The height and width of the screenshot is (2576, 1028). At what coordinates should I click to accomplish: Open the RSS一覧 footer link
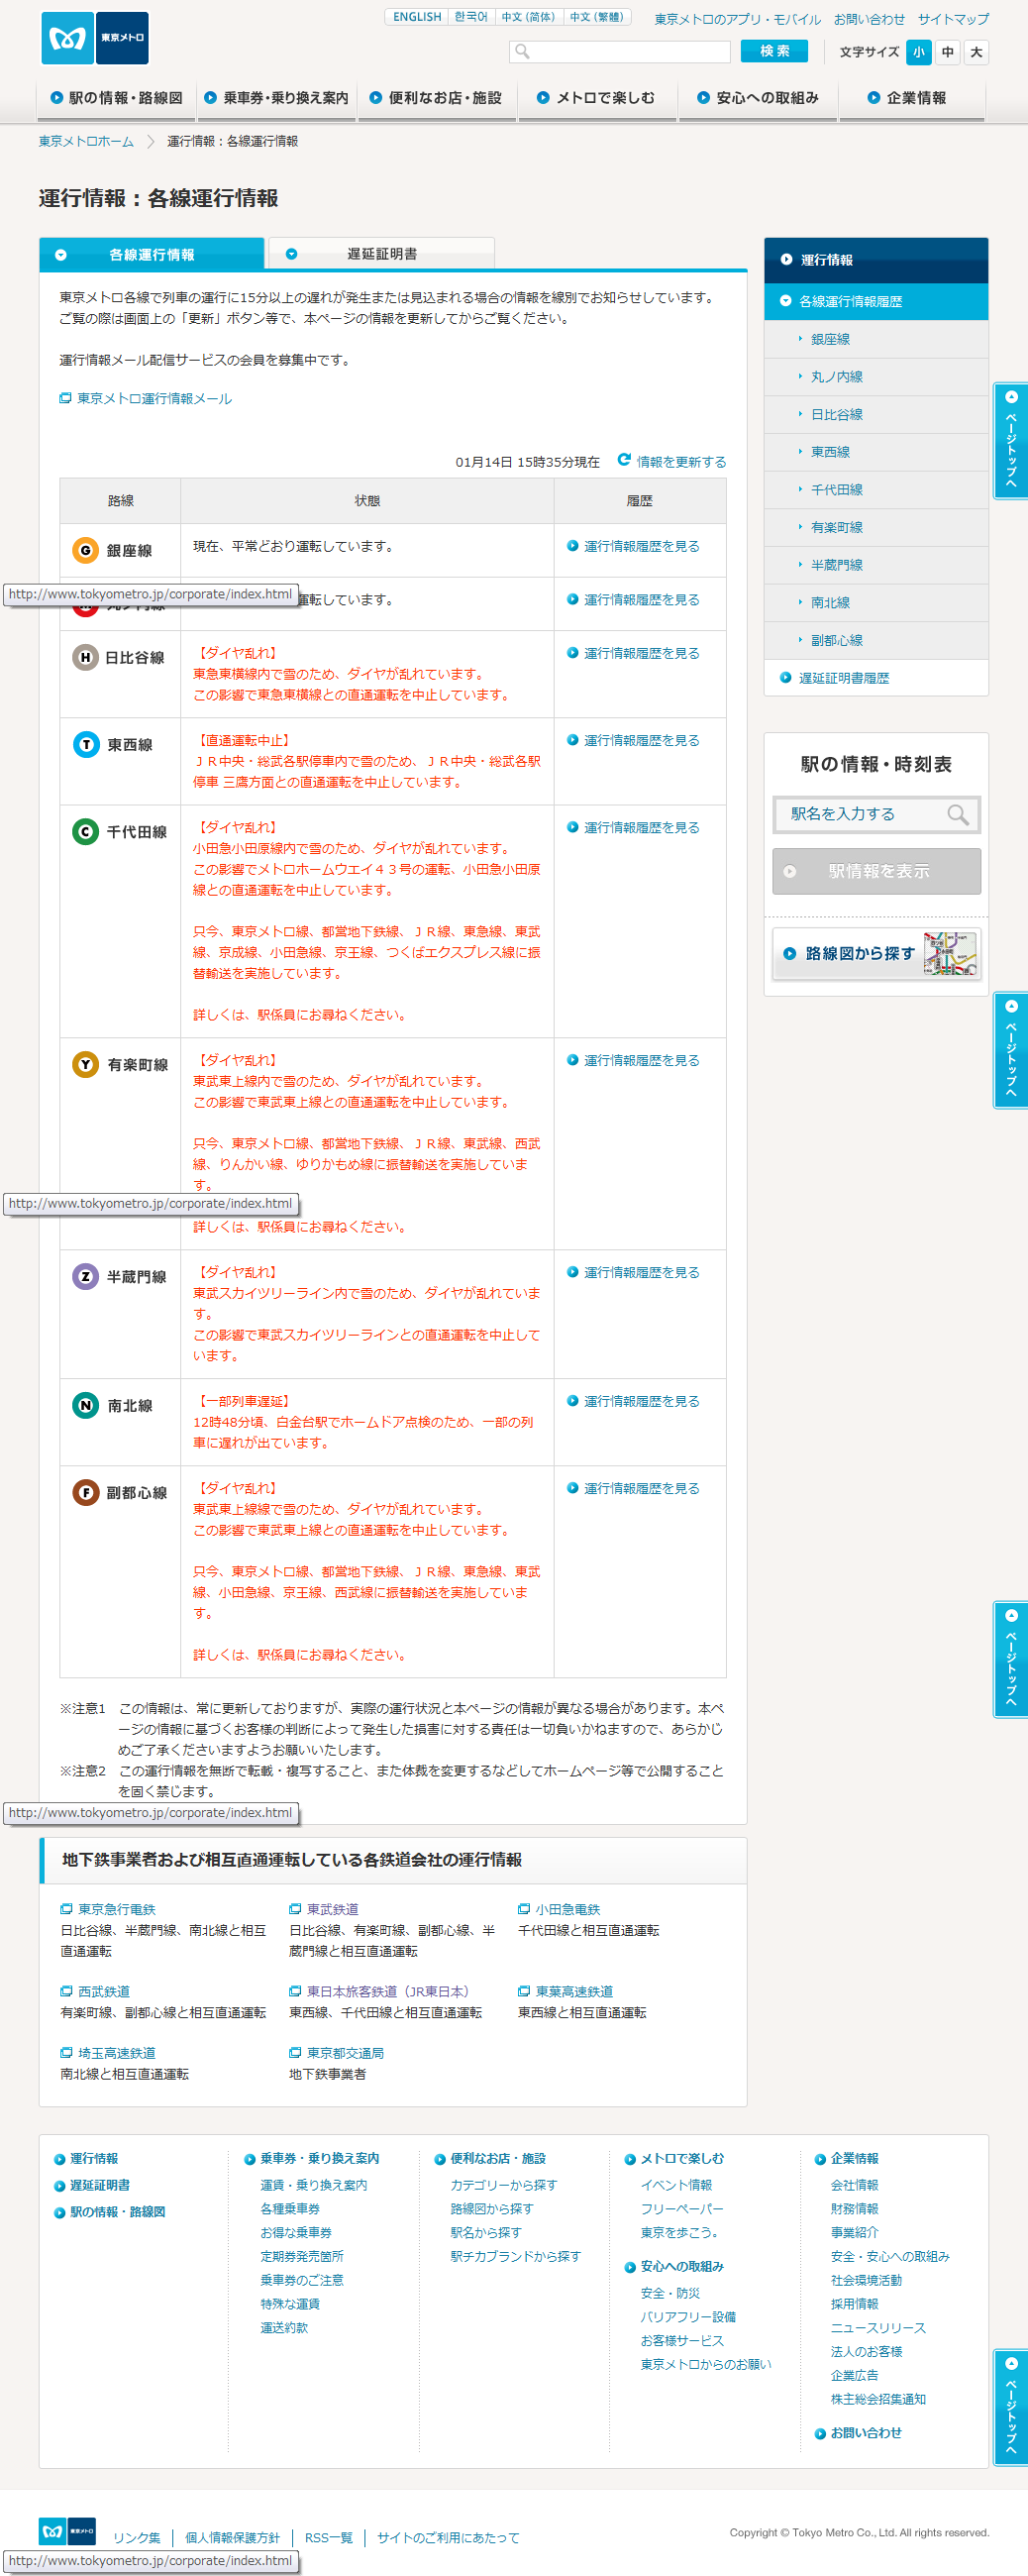[x=329, y=2537]
